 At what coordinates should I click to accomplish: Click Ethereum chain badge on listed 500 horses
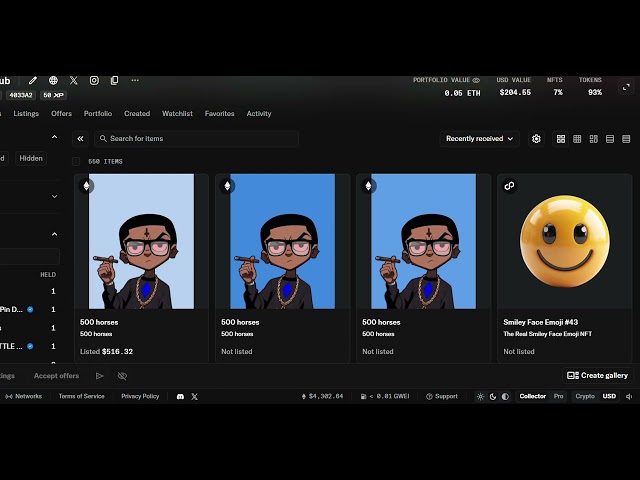click(x=87, y=186)
